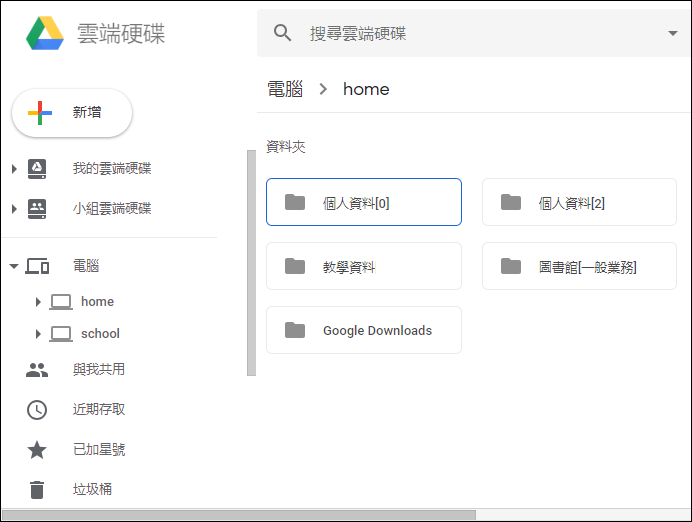The height and width of the screenshot is (522, 692).
Task: Click the 小組雲端硬碟 team drive icon
Action: click(x=37, y=209)
